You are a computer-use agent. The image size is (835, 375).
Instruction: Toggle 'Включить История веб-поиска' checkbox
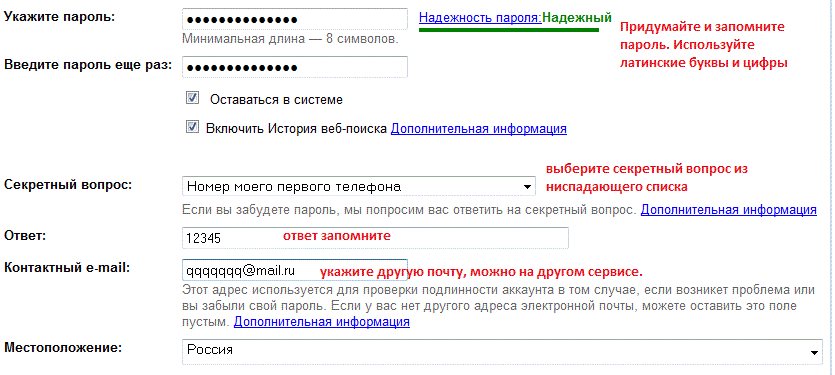pos(192,127)
